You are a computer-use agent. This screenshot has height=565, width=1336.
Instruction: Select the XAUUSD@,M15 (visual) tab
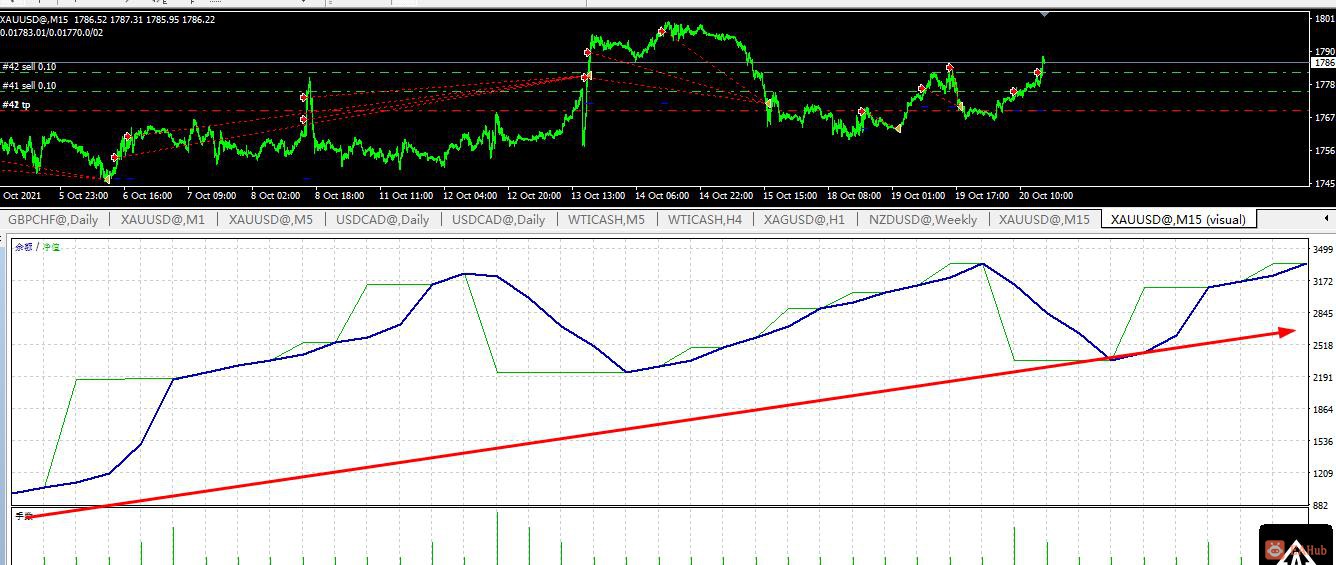pos(1178,219)
